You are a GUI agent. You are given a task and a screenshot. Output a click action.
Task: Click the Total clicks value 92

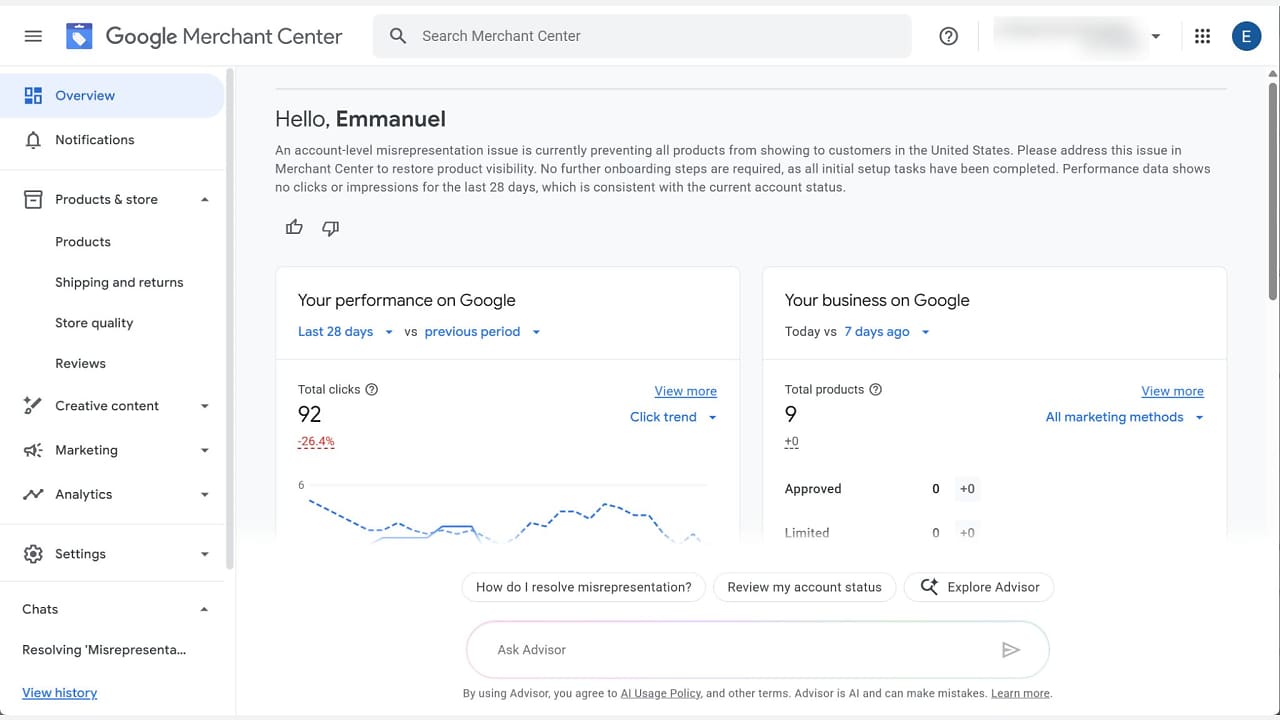tap(310, 415)
